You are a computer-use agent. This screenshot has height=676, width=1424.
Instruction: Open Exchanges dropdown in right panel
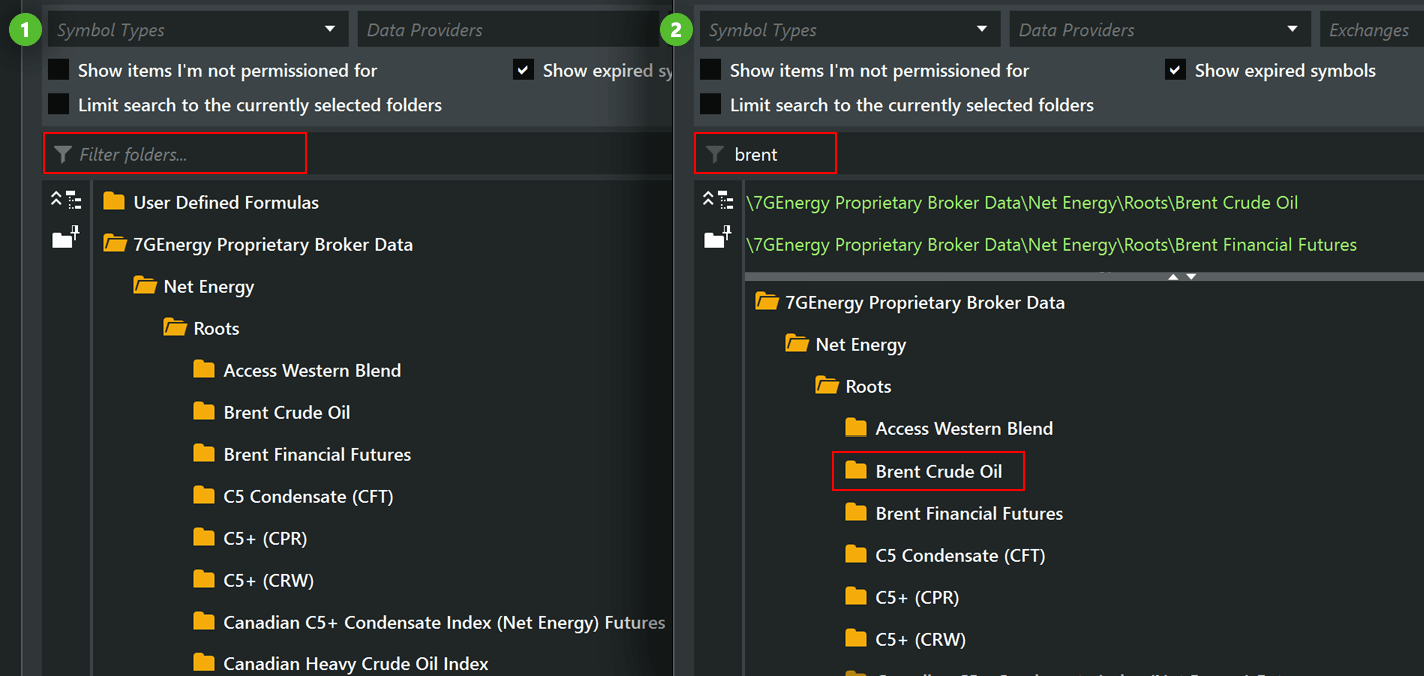1372,29
